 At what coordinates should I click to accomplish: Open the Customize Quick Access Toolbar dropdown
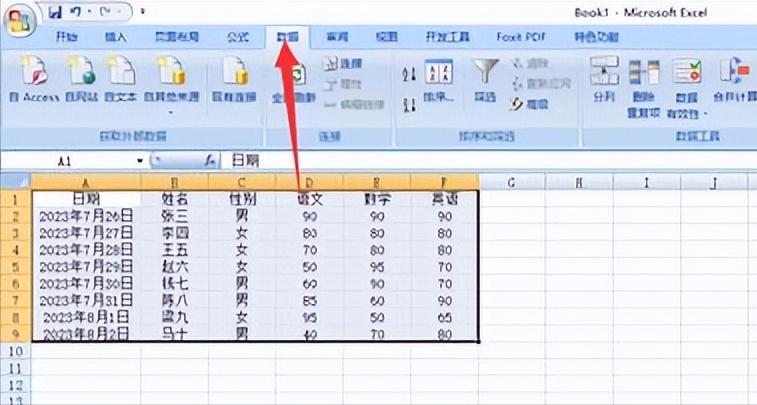point(142,12)
